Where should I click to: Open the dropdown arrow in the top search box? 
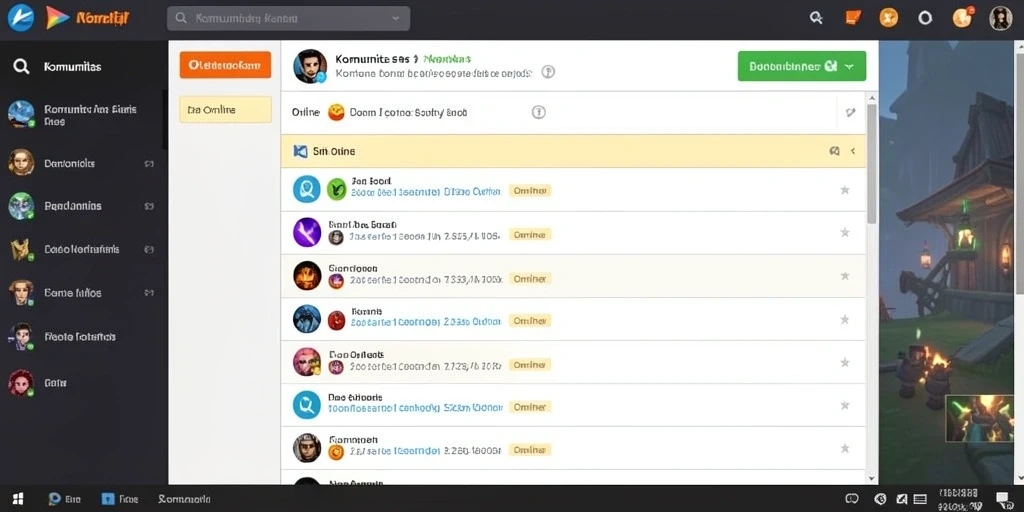(395, 18)
